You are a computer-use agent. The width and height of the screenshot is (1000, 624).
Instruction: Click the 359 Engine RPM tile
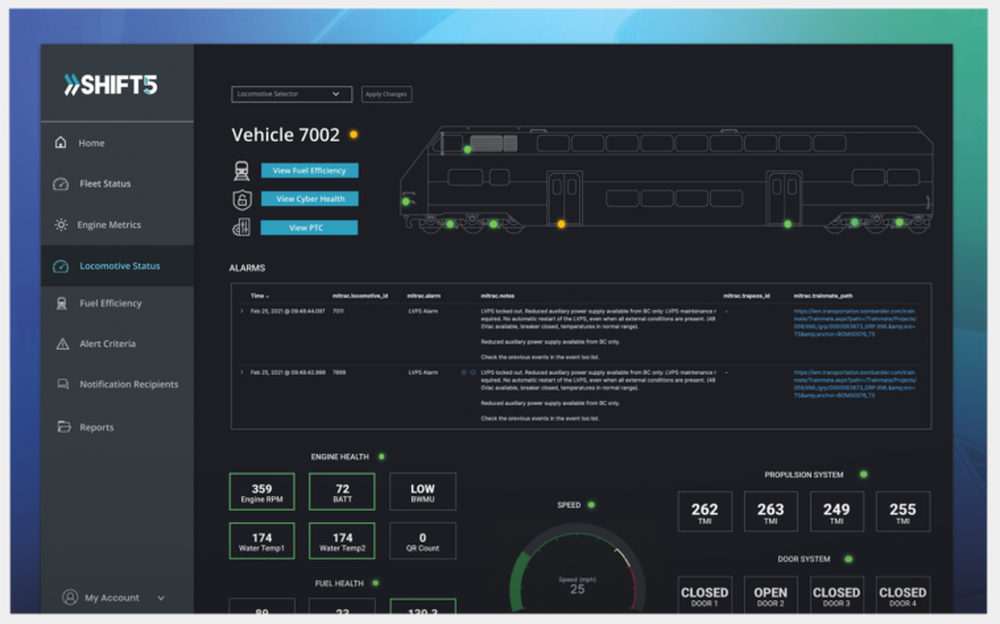(261, 491)
